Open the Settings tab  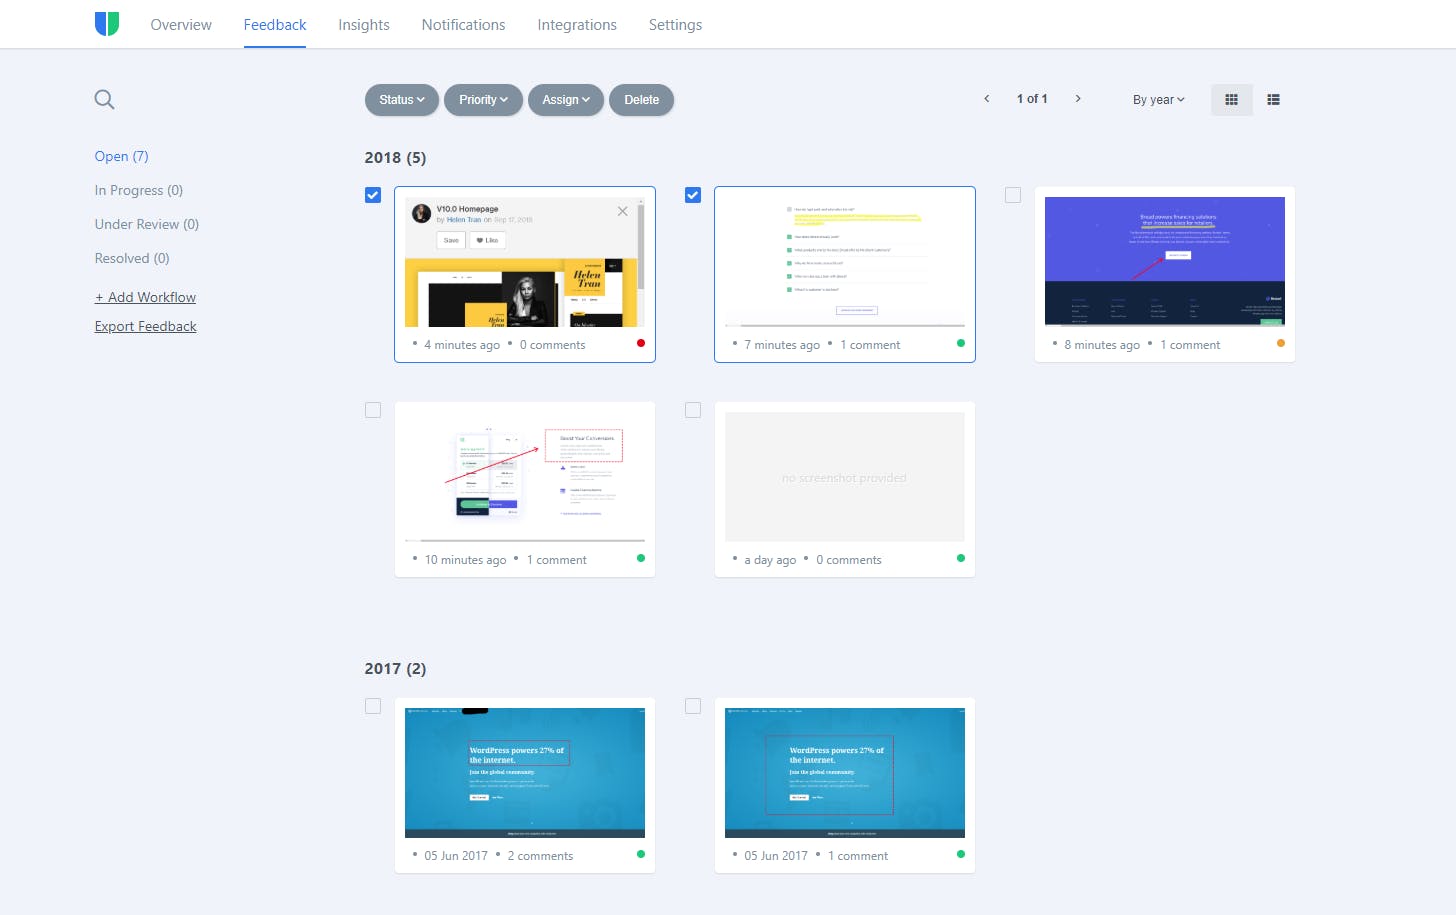[675, 25]
